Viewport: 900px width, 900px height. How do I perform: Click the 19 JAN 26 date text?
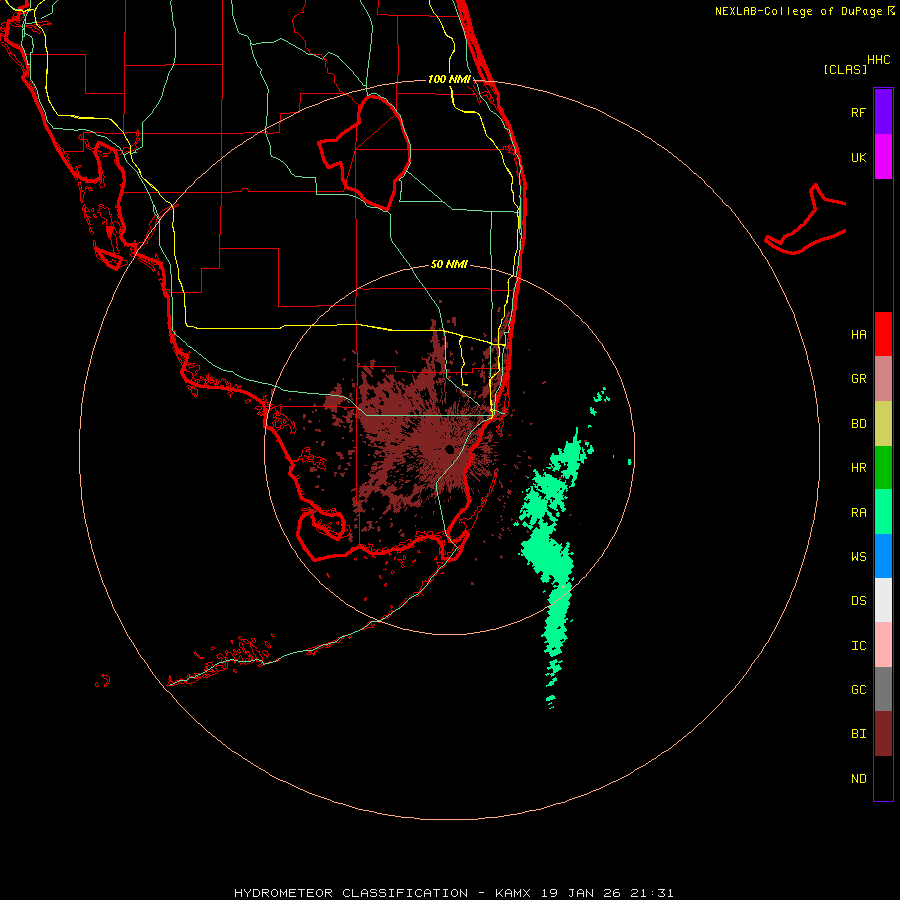click(x=581, y=893)
